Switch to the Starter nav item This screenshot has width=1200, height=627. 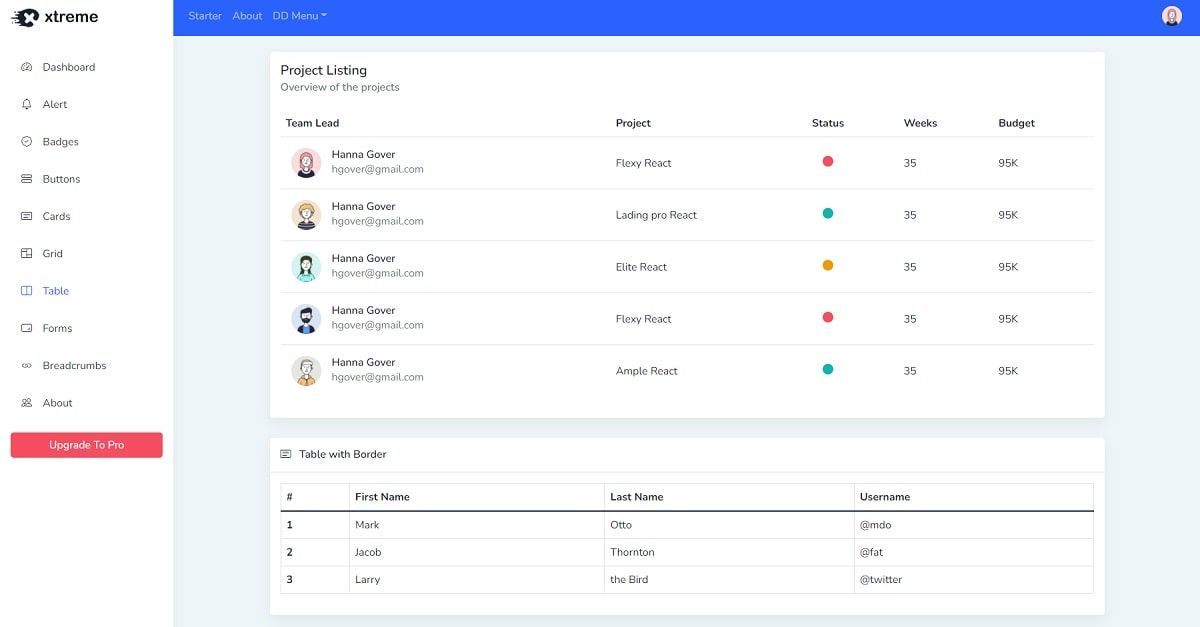(205, 15)
